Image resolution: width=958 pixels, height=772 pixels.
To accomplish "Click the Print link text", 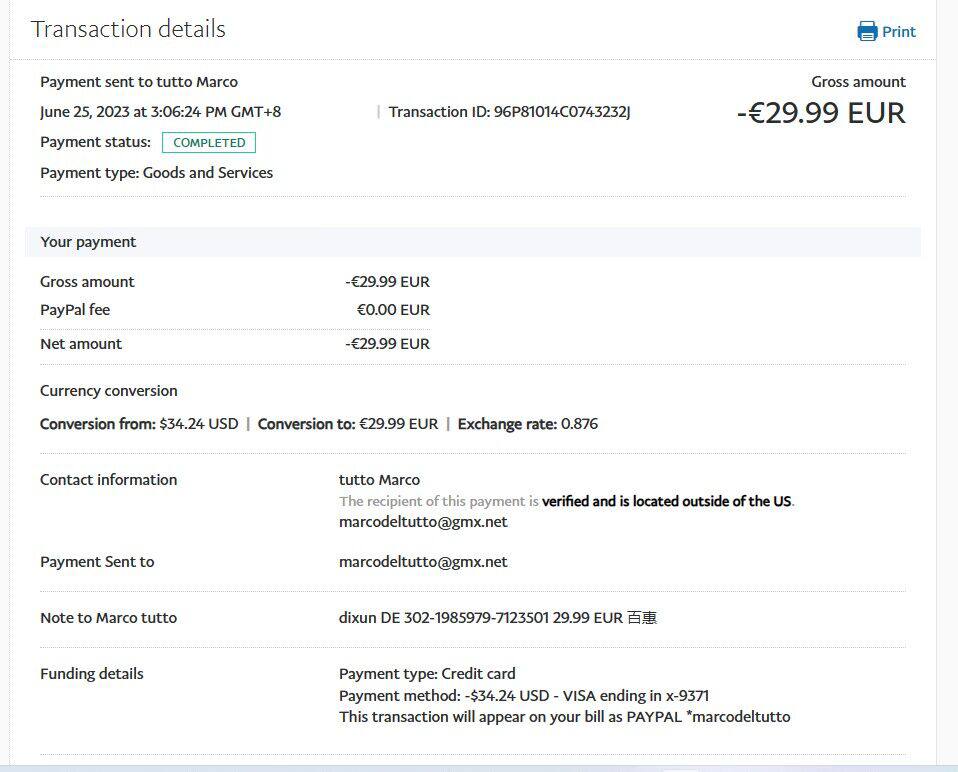I will tap(898, 31).
